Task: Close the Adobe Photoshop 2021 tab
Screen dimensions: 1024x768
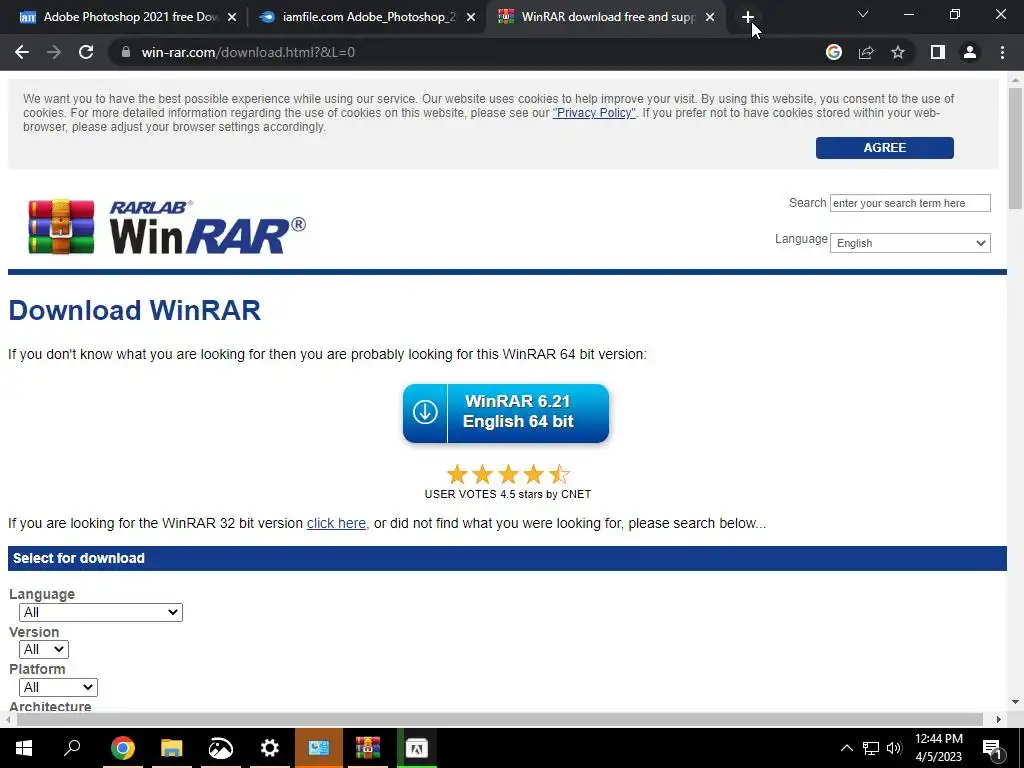Action: [x=232, y=17]
